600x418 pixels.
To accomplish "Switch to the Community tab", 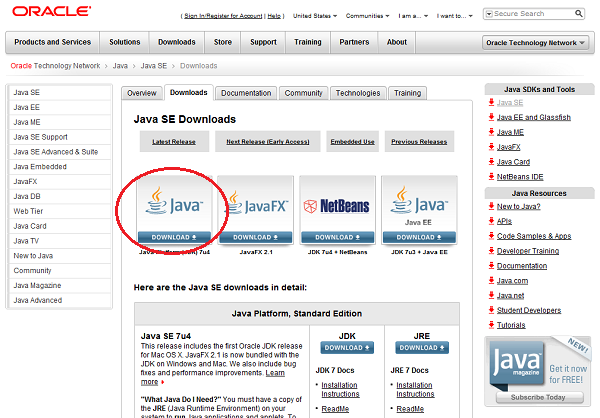I will 303,93.
